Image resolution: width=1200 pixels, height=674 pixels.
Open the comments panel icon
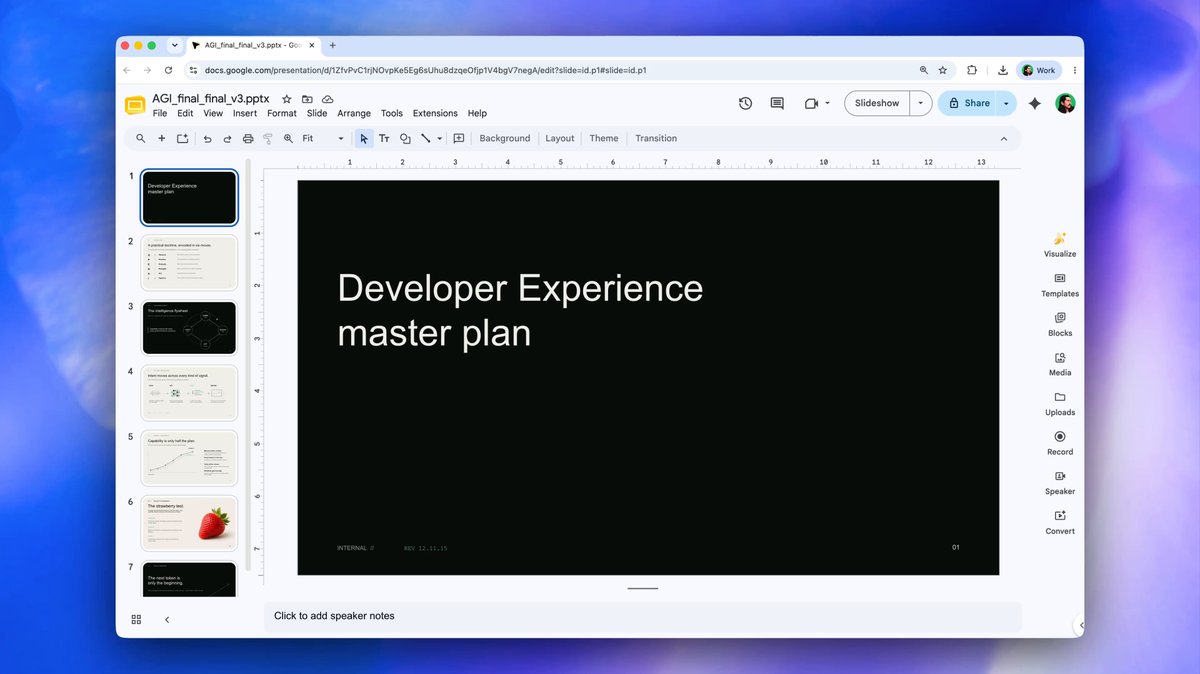[x=777, y=103]
